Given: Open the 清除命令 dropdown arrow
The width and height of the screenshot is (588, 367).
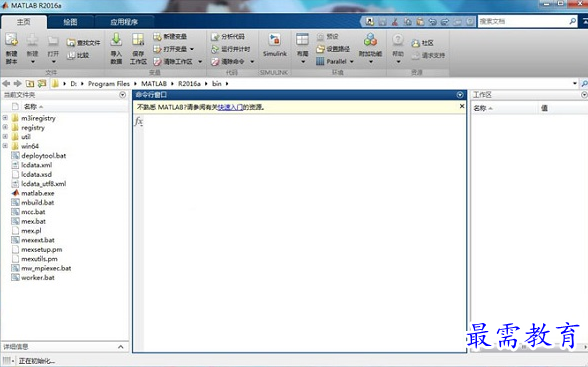Looking at the screenshot, I should click(252, 61).
